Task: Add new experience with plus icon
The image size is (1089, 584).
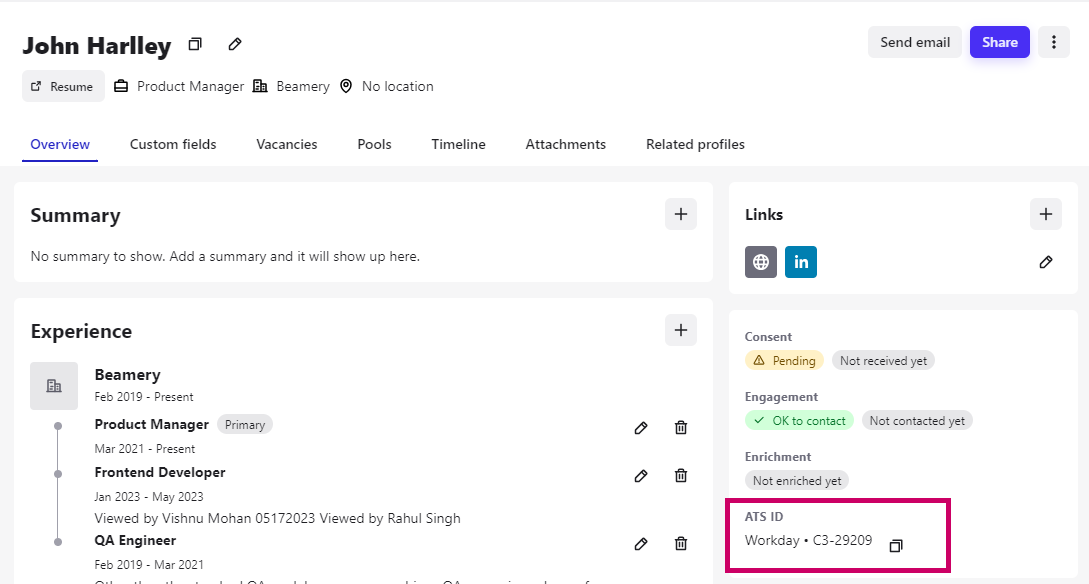Action: [681, 330]
